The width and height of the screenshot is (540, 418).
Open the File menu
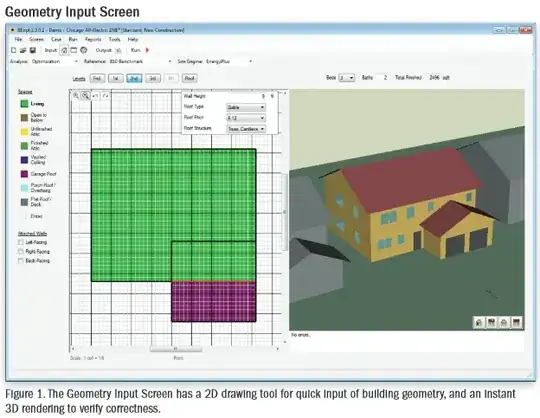click(18, 40)
